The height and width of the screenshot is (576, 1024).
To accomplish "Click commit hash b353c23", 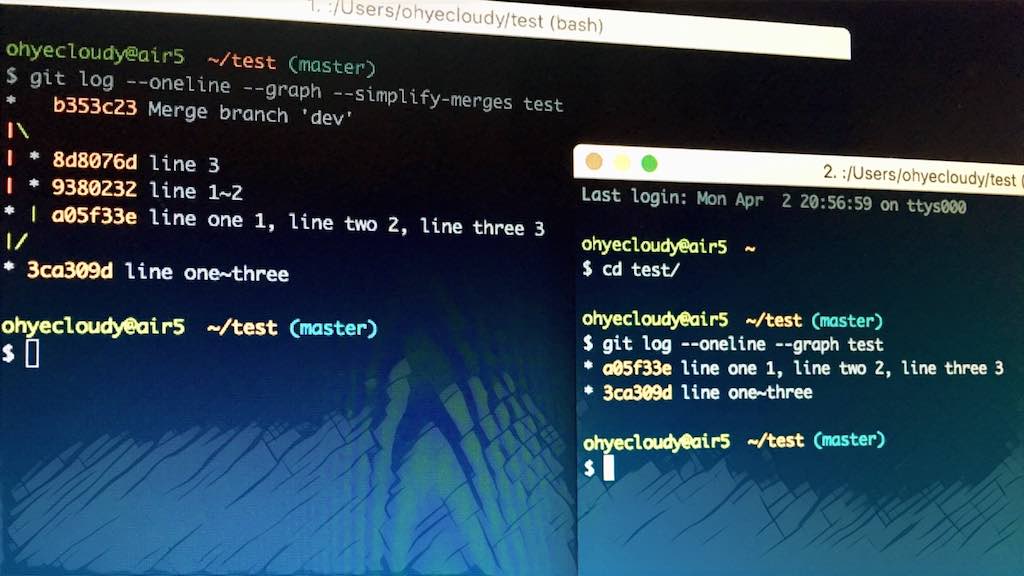I will pyautogui.click(x=95, y=107).
